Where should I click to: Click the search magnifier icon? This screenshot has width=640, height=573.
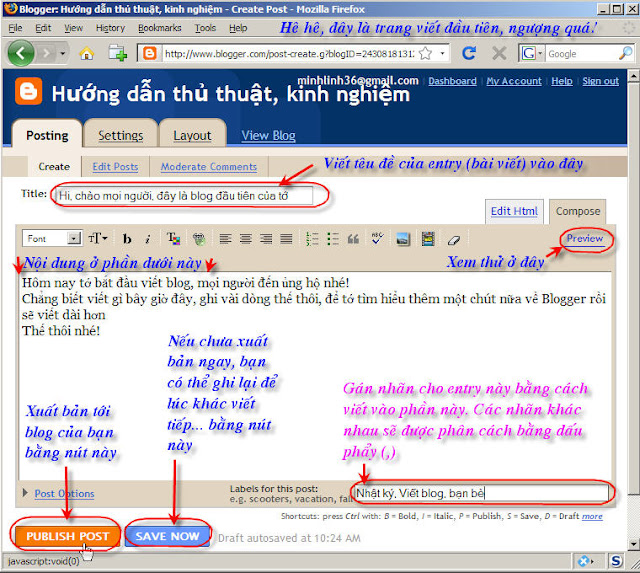click(626, 53)
